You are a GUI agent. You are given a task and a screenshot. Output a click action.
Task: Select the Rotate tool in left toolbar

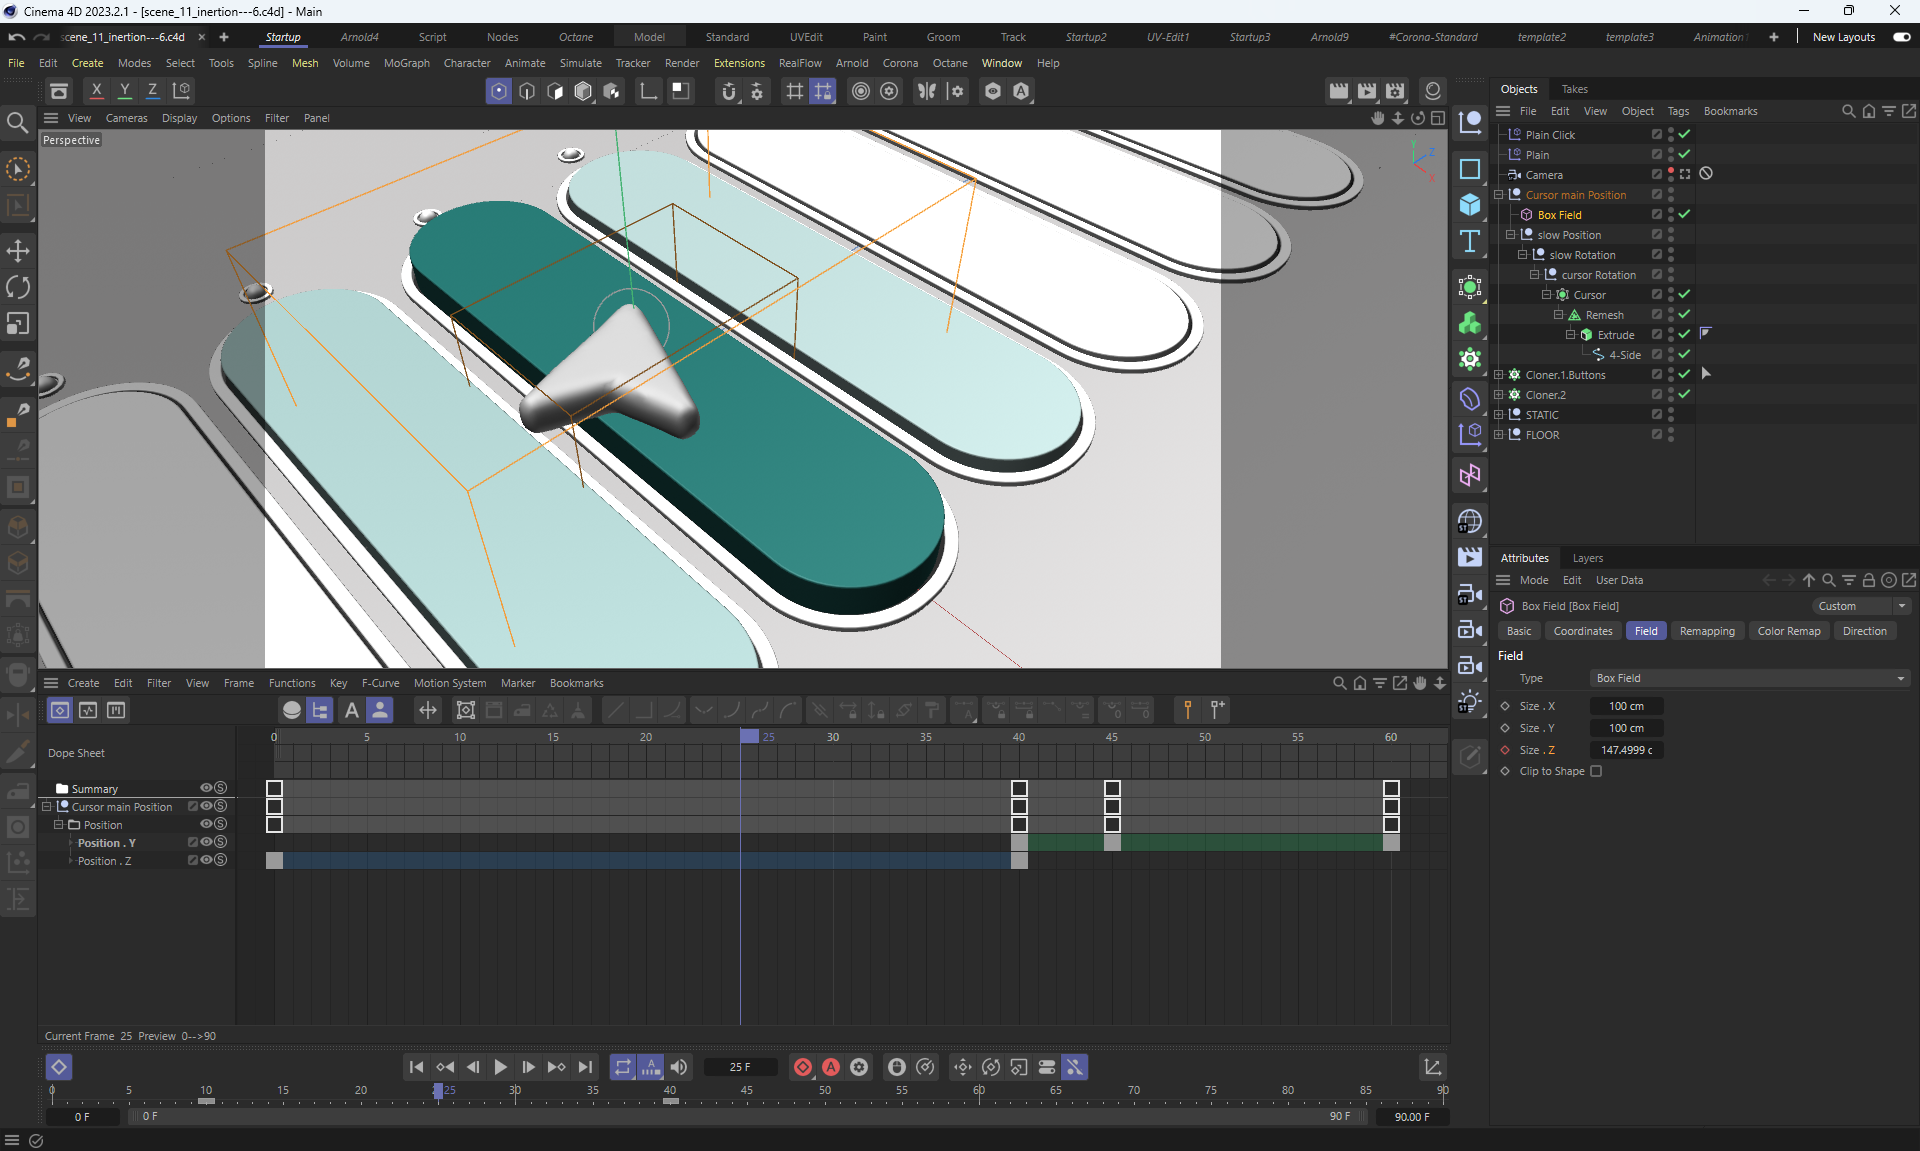pos(18,288)
